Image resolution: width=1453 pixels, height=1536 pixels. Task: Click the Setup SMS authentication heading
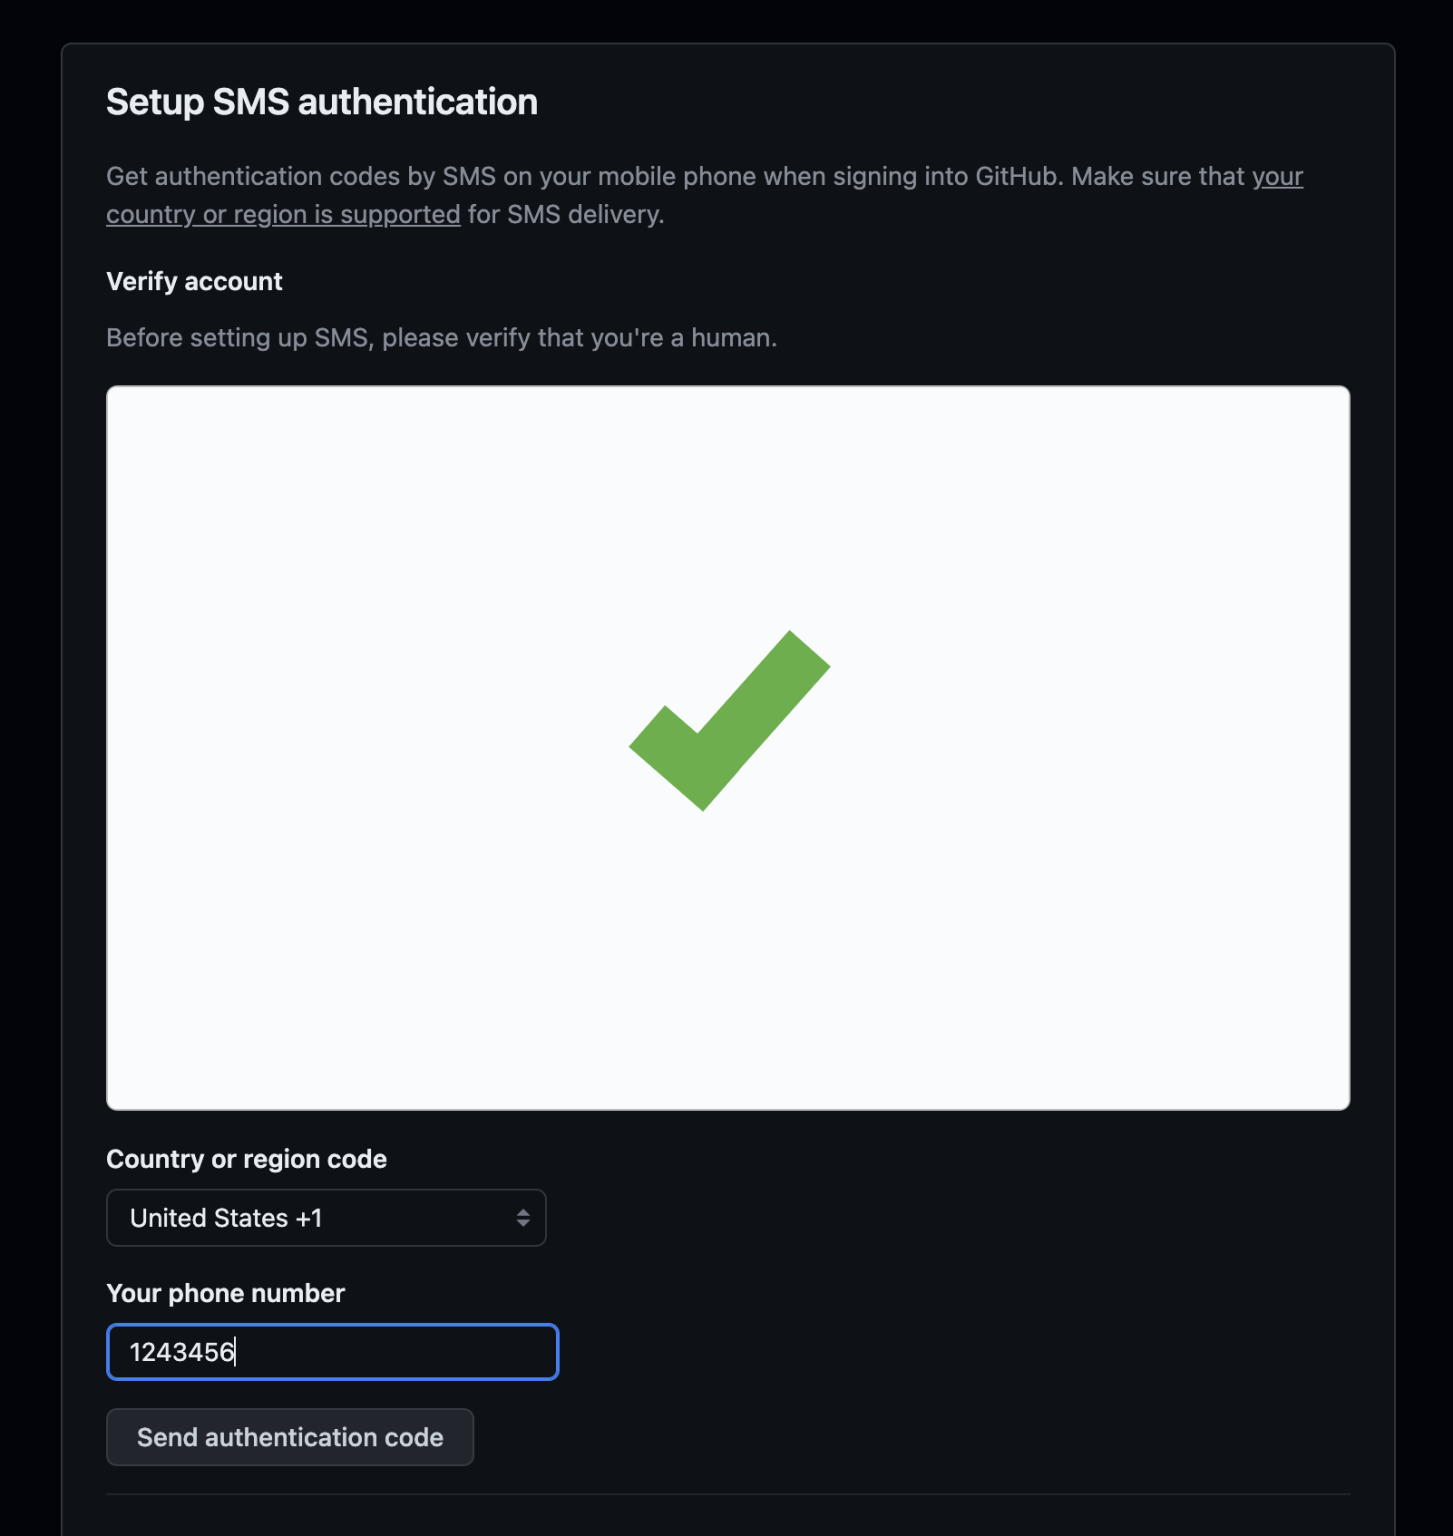point(321,101)
